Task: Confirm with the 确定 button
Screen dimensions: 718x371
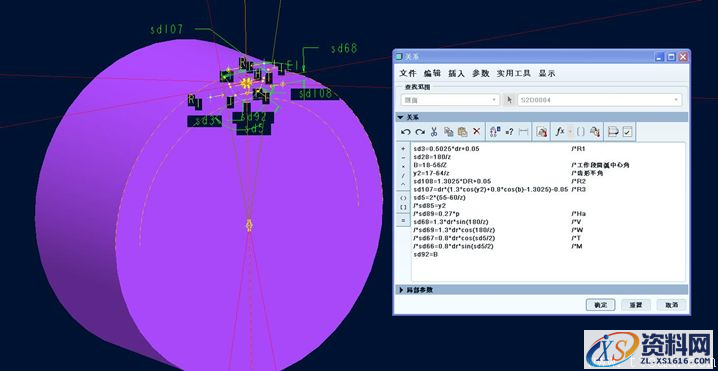Action: (600, 305)
